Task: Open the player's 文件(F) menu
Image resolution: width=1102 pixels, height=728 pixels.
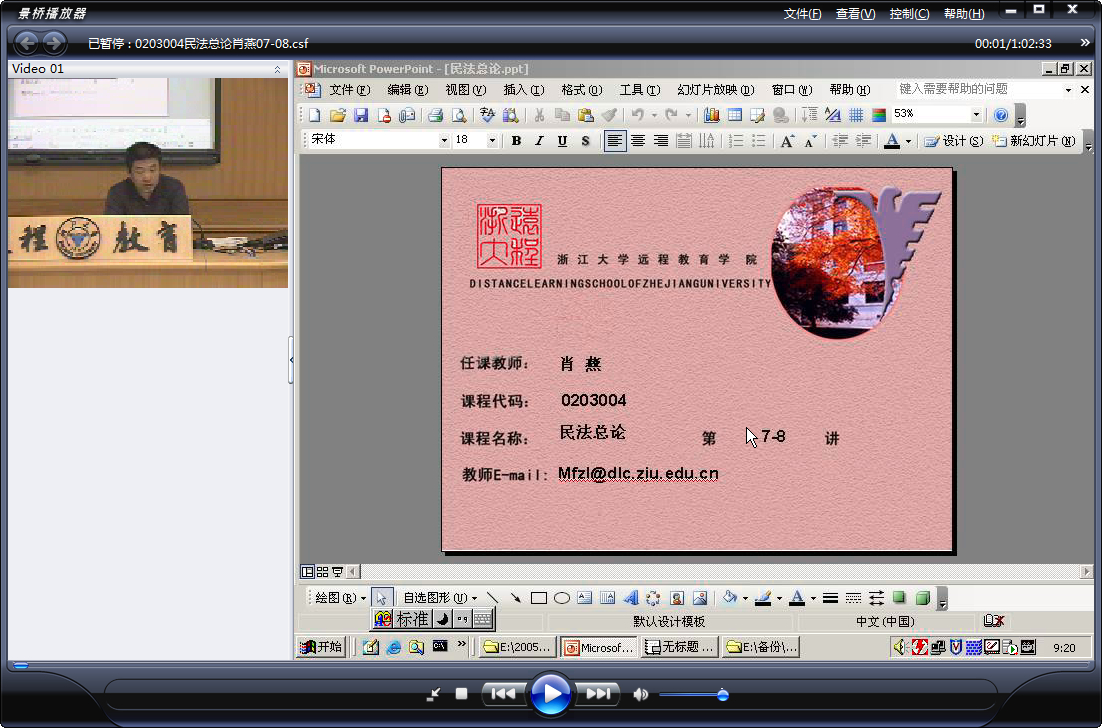Action: (x=802, y=14)
